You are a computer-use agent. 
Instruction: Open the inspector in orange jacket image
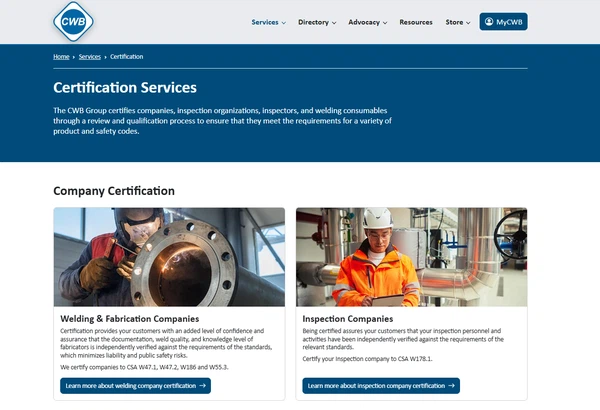click(x=411, y=256)
